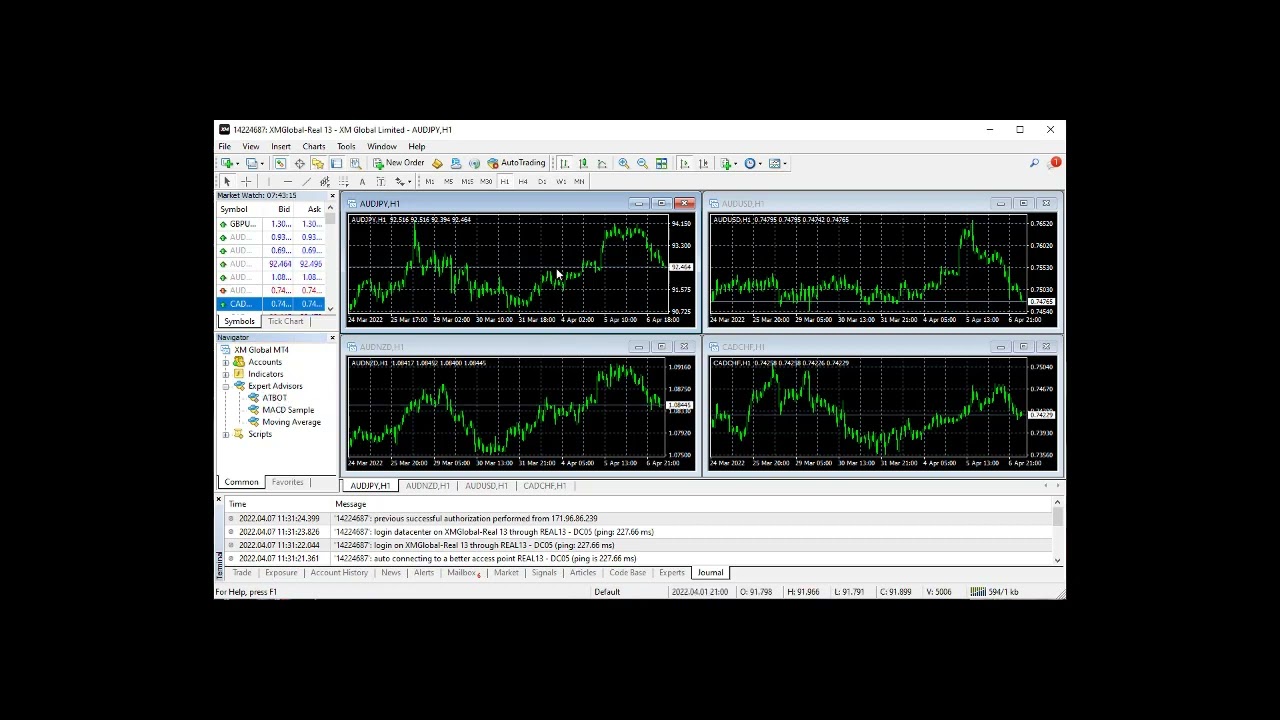
Task: Select the MACD Sample expert advisor
Action: 288,410
